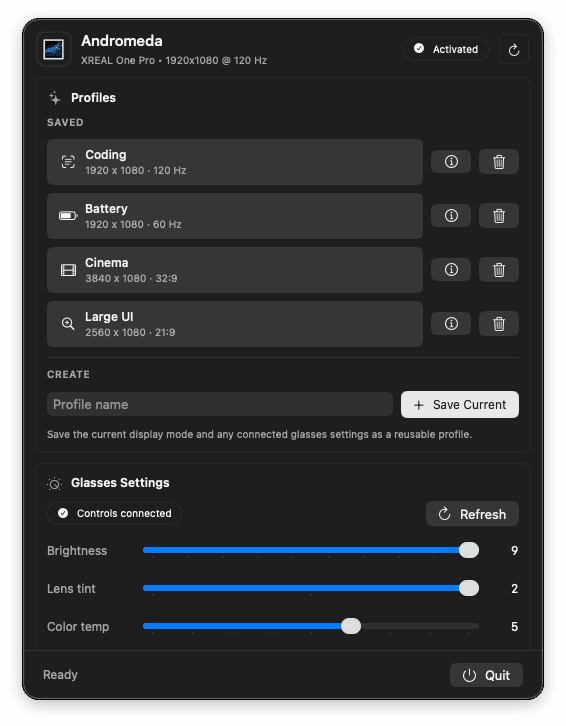Click the Controls connected checkmark icon
The height and width of the screenshot is (726, 566).
click(x=63, y=513)
